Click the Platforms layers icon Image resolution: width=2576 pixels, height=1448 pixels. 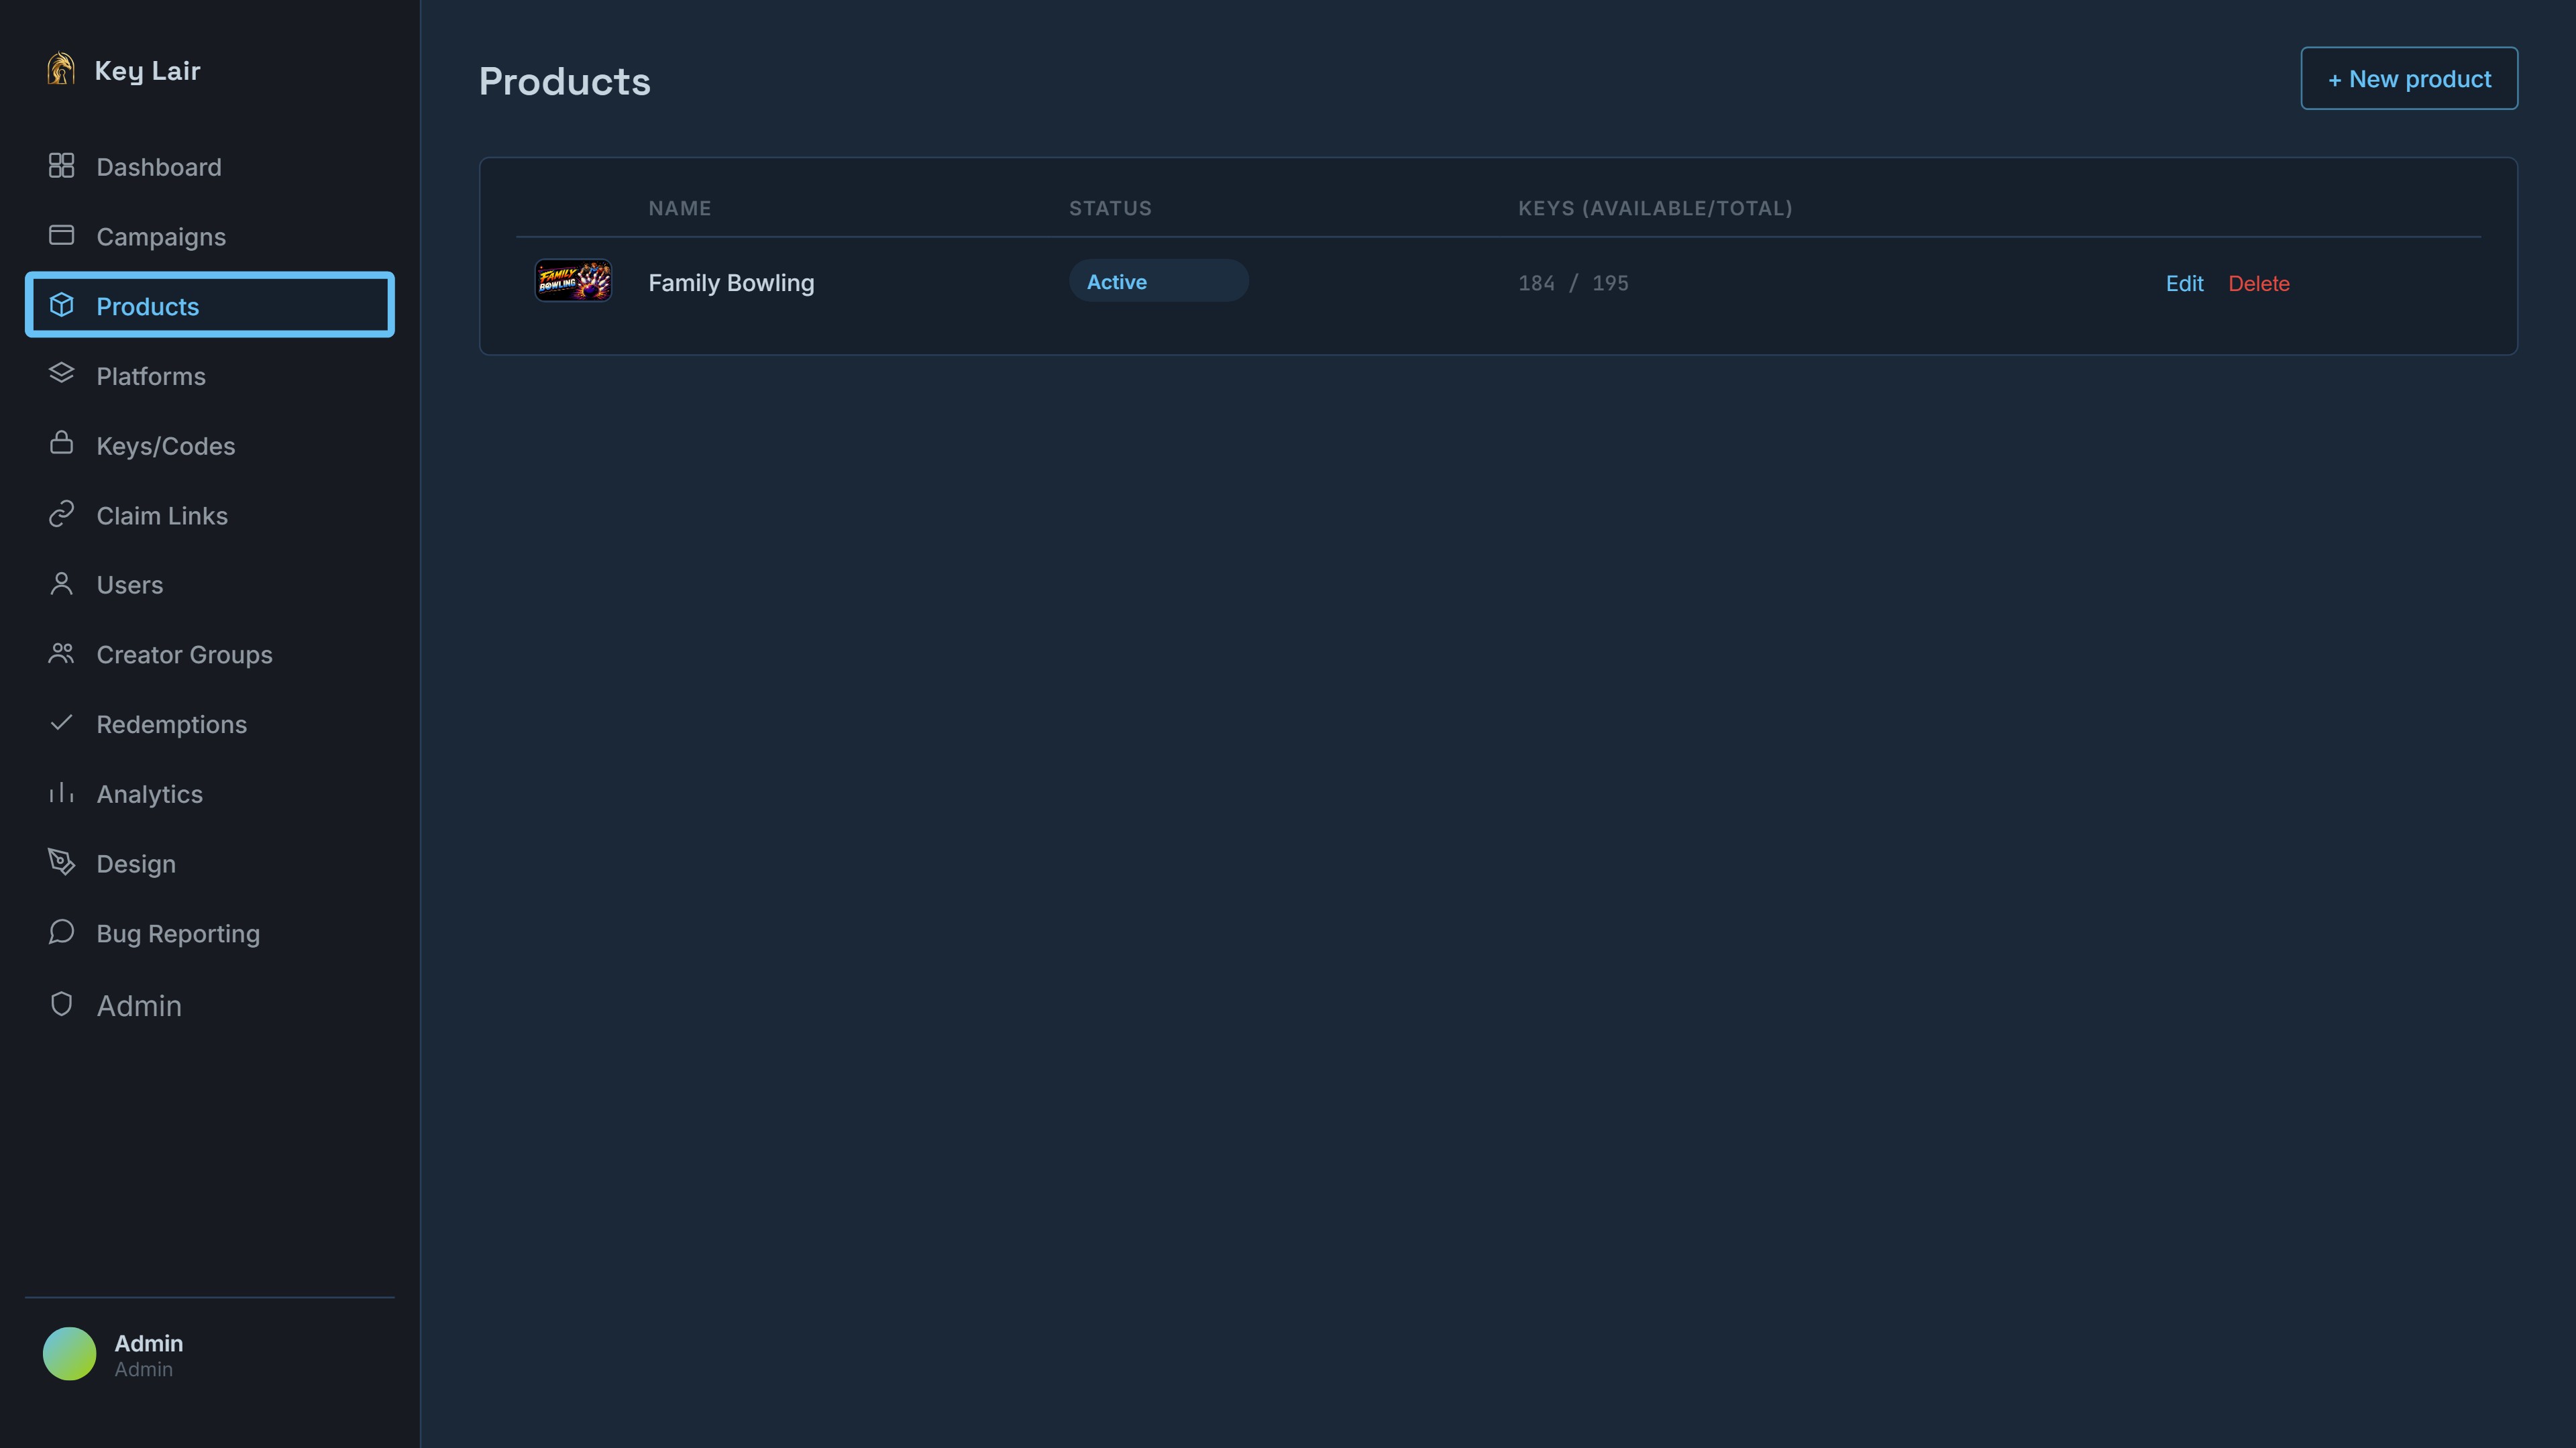point(61,373)
